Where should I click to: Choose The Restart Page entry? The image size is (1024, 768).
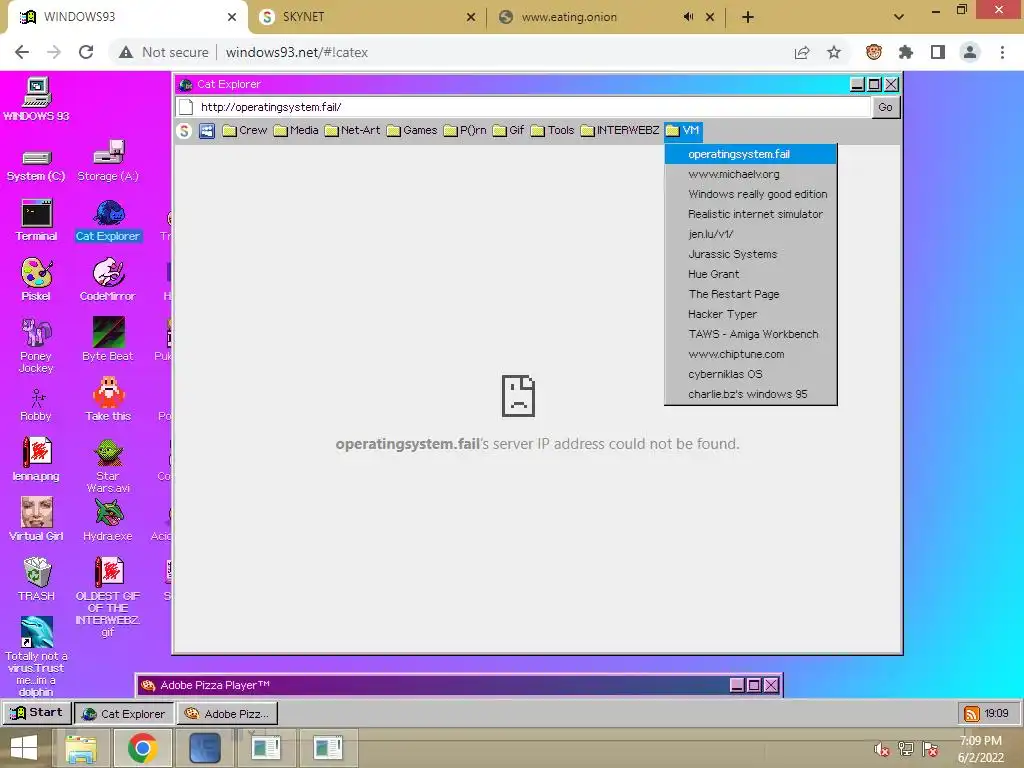pos(750,294)
